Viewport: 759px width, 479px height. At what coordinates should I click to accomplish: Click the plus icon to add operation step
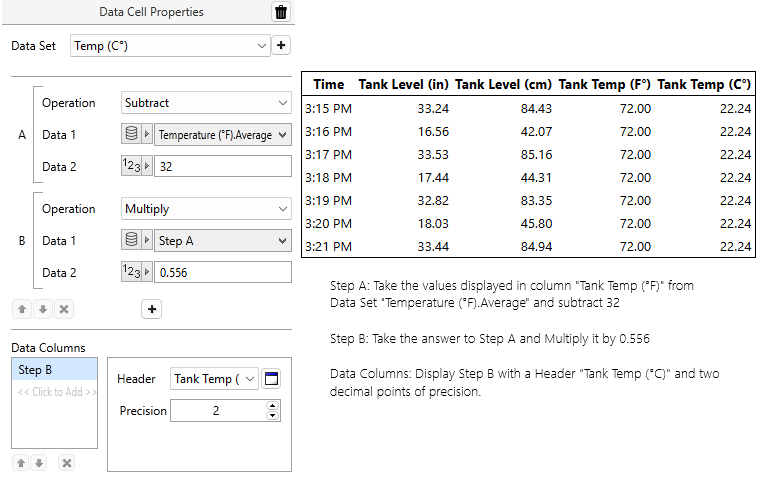coord(152,310)
